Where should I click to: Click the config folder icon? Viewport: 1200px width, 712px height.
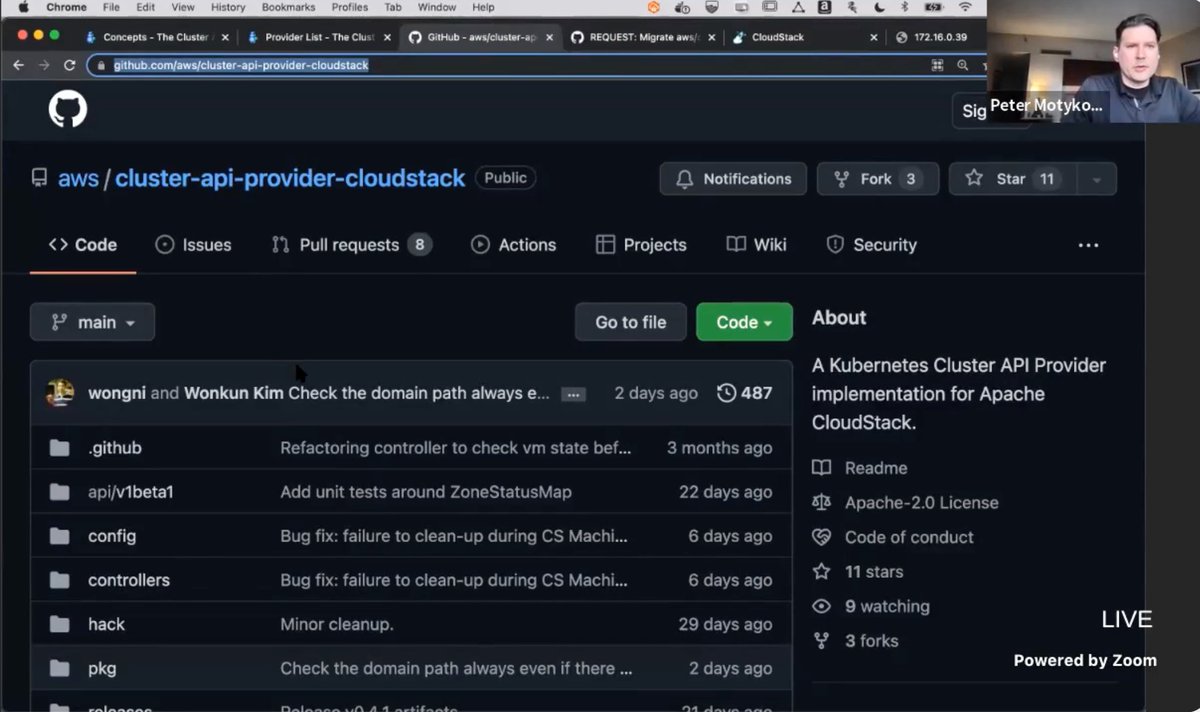click(60, 536)
